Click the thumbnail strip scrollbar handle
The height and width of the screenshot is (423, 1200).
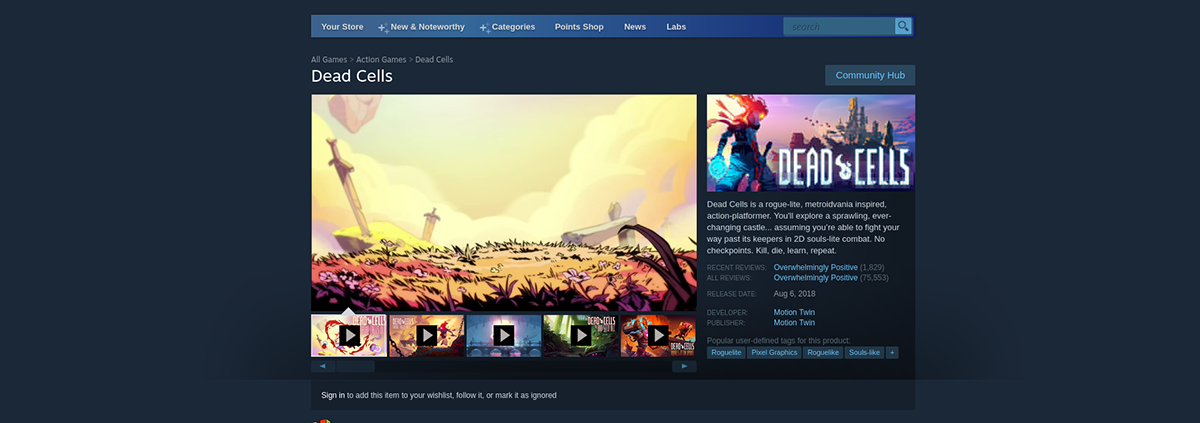(355, 366)
